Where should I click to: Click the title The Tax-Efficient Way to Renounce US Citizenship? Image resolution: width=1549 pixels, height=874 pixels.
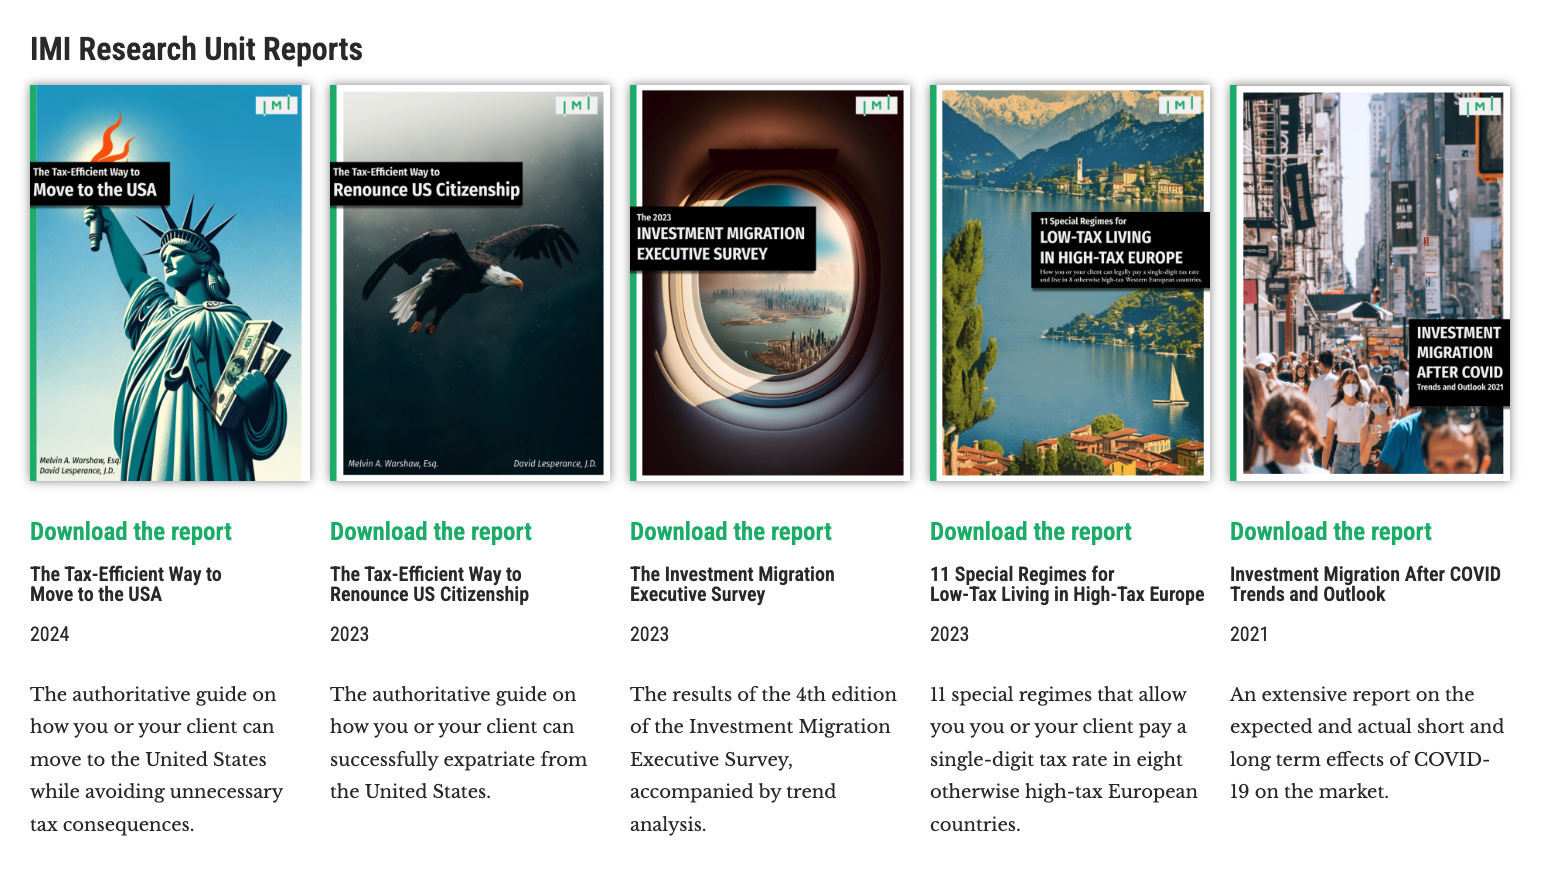[x=430, y=584]
